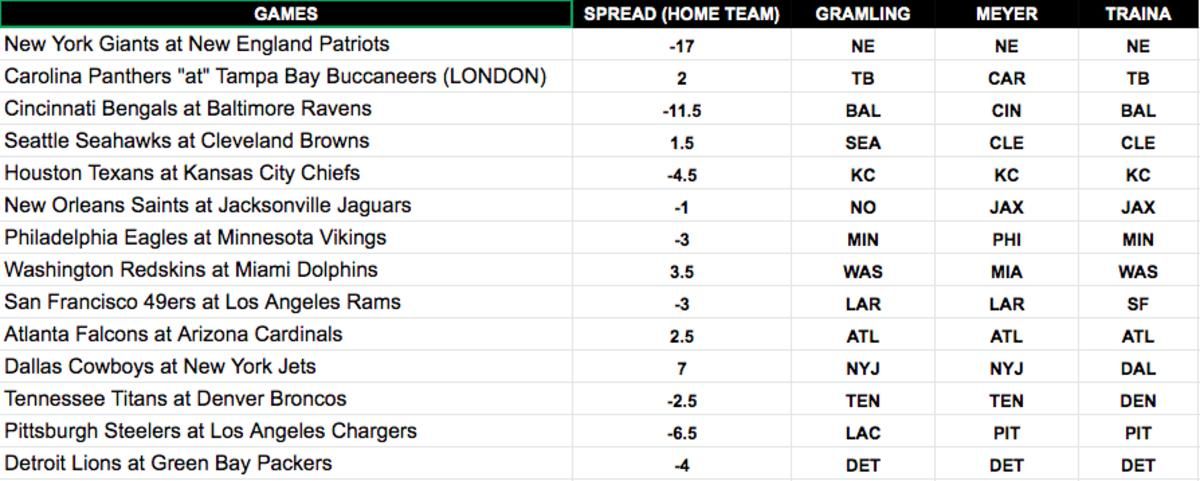The height and width of the screenshot is (481, 1200).
Task: Select the 2.5 spread cell
Action: click(x=682, y=336)
